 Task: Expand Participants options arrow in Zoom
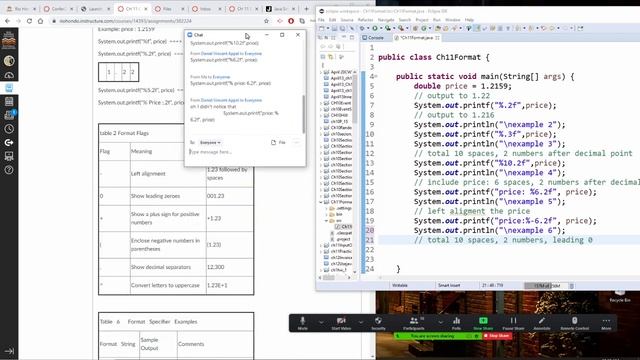pyautogui.click(x=440, y=322)
